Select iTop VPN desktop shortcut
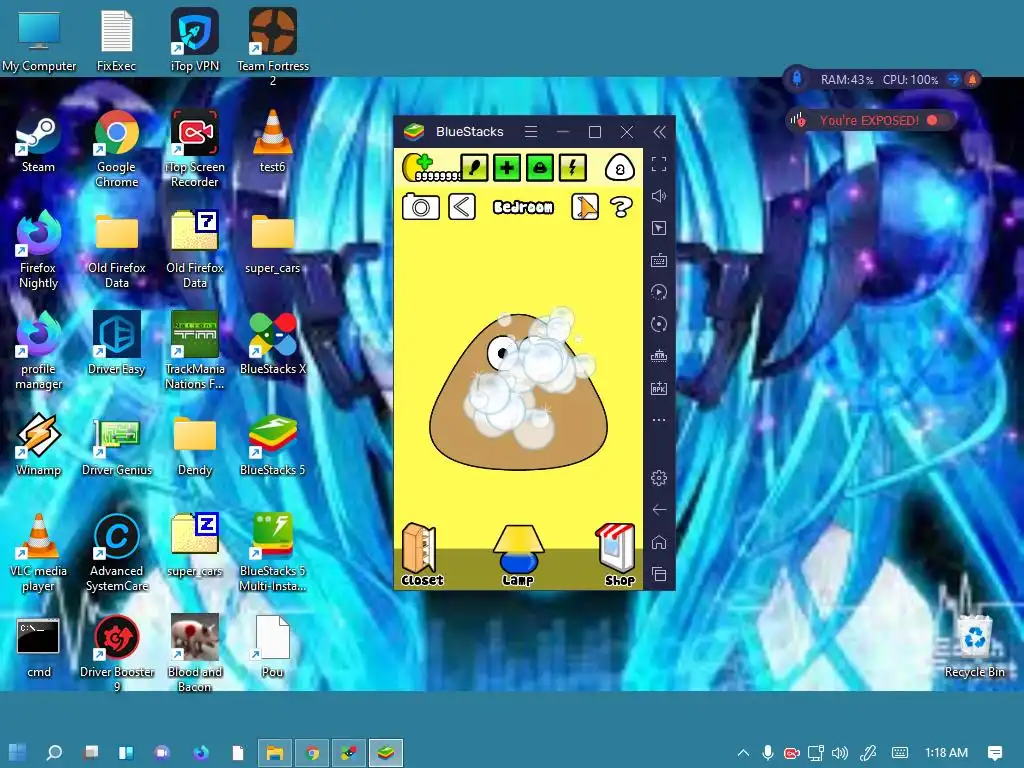The height and width of the screenshot is (768, 1024). 195,40
